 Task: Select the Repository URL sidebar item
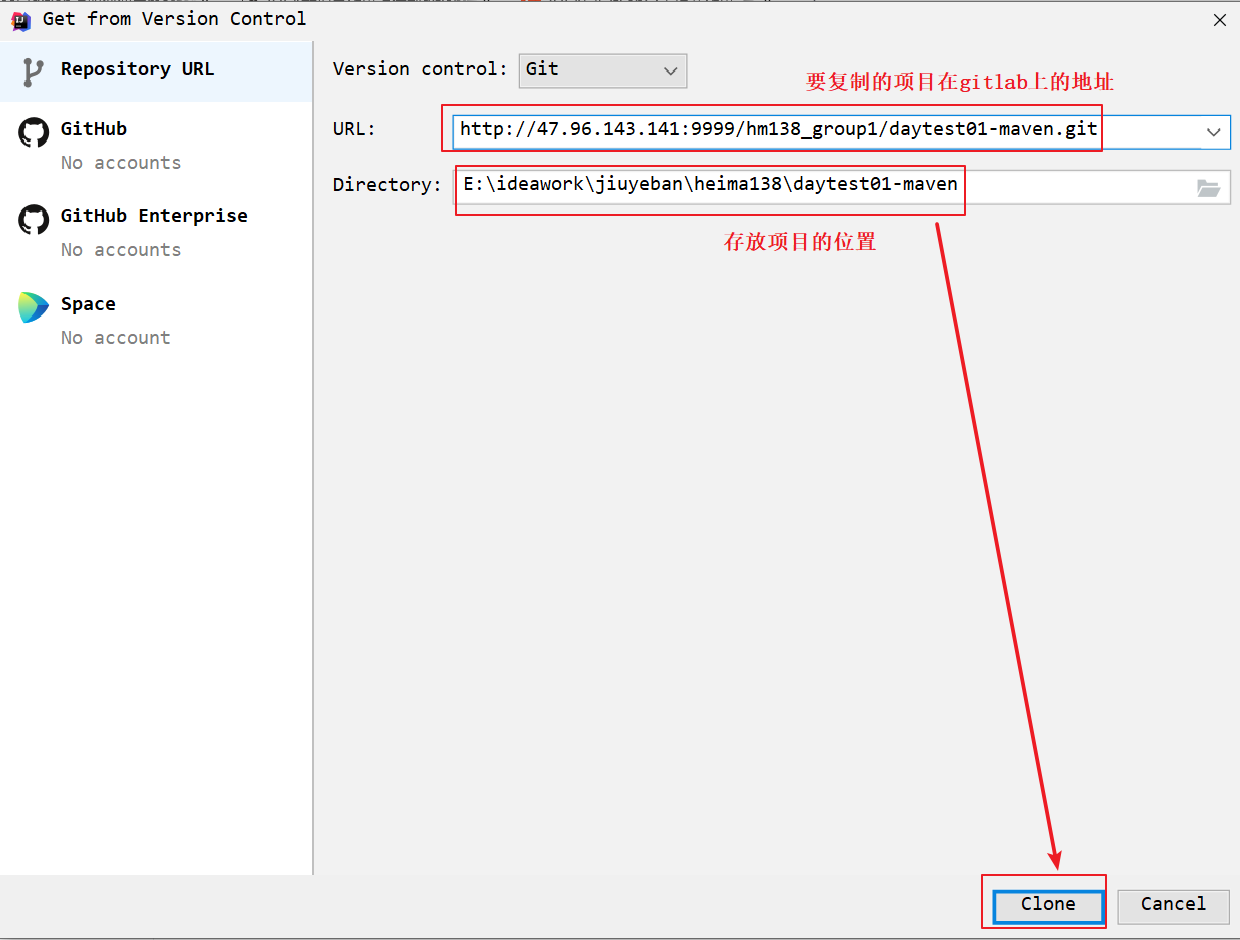[137, 69]
